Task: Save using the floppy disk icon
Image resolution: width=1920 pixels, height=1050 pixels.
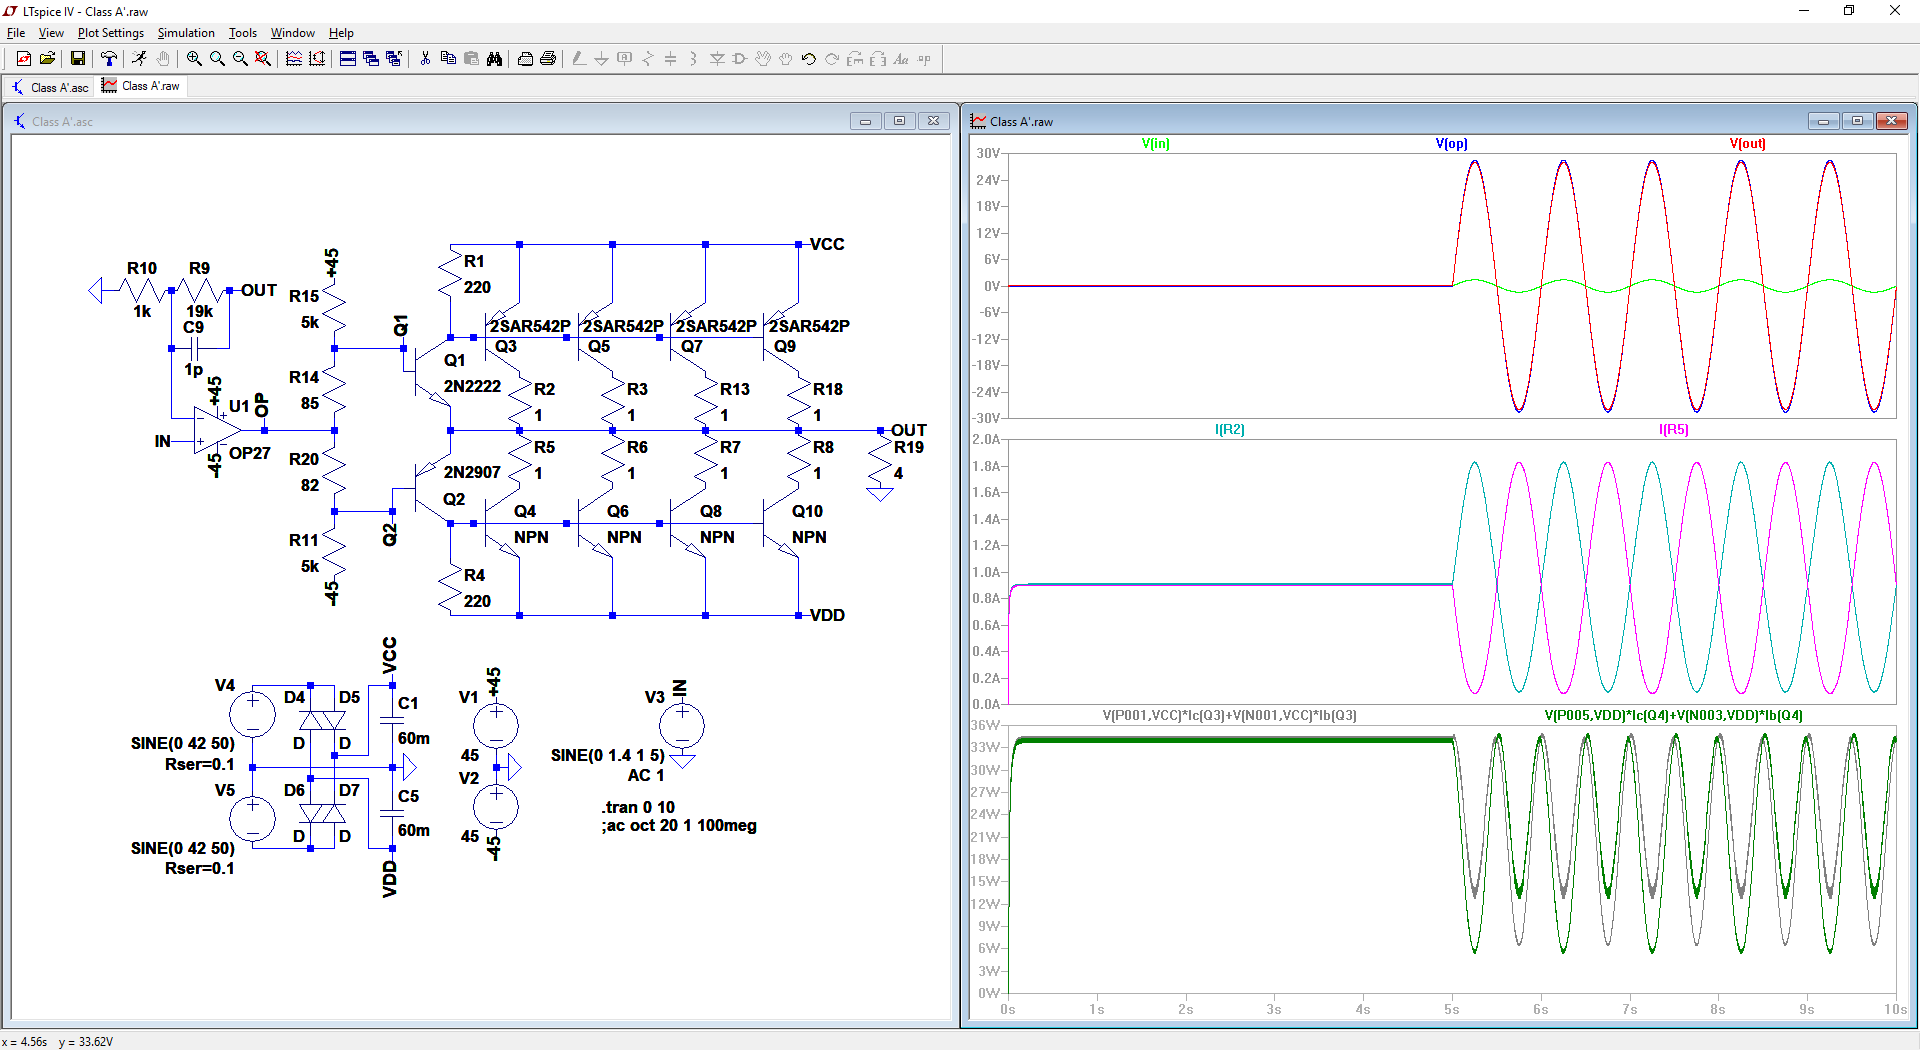Action: [x=77, y=59]
